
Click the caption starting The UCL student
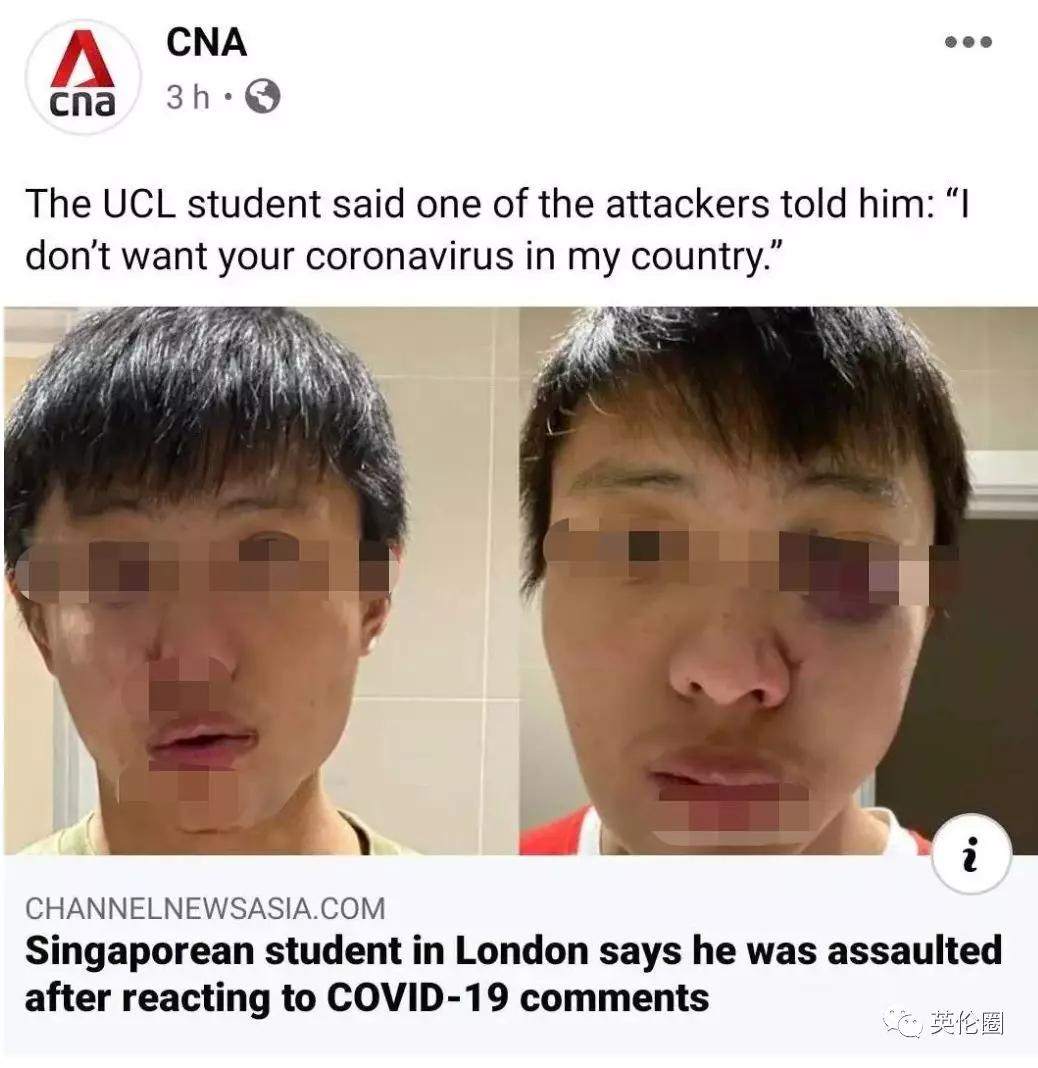(x=497, y=230)
